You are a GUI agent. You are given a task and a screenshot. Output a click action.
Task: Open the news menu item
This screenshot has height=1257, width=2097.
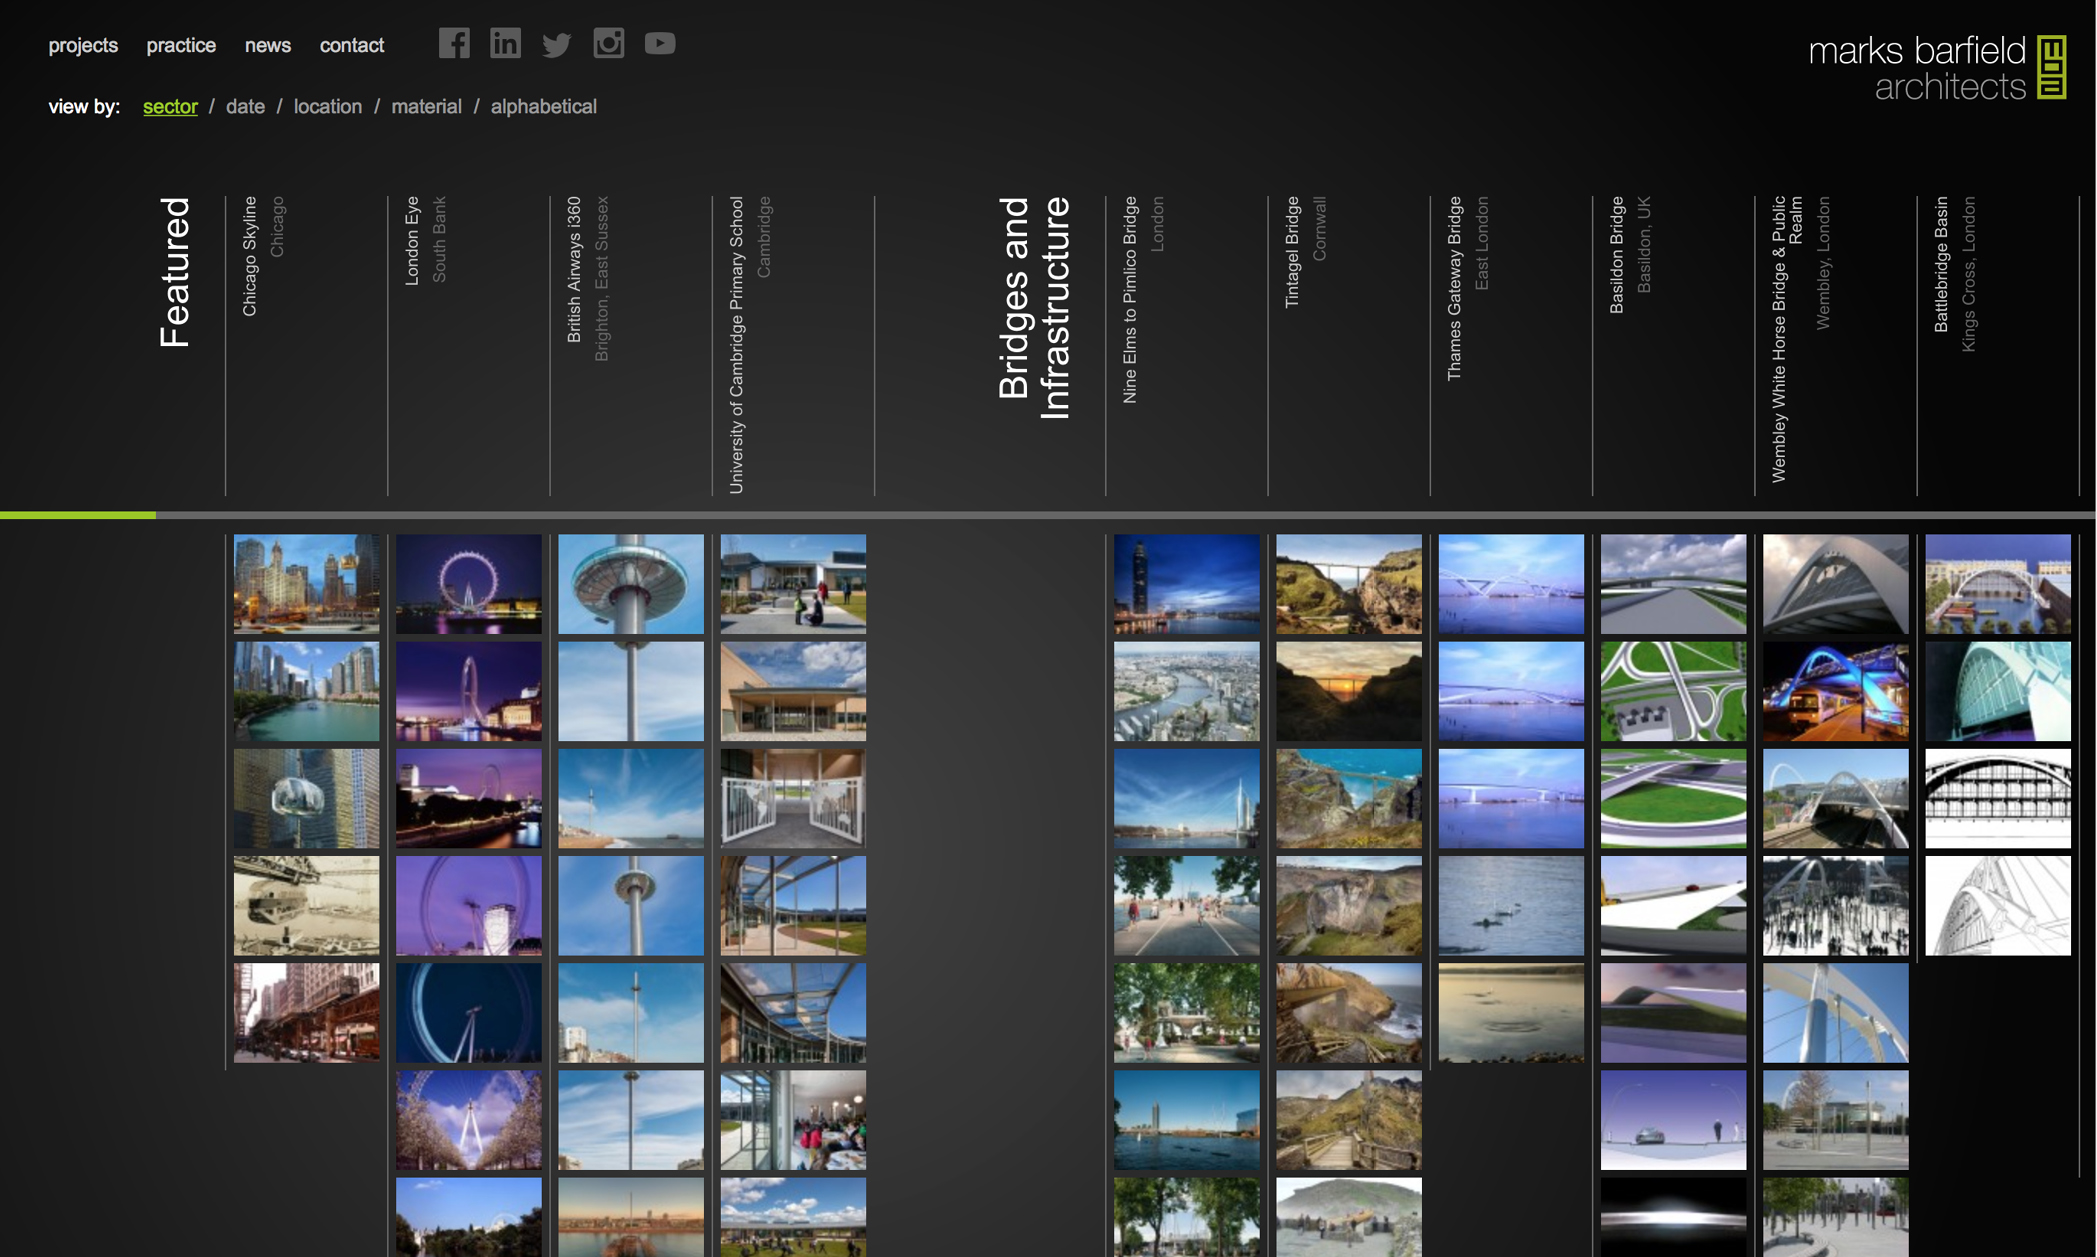pyautogui.click(x=268, y=45)
